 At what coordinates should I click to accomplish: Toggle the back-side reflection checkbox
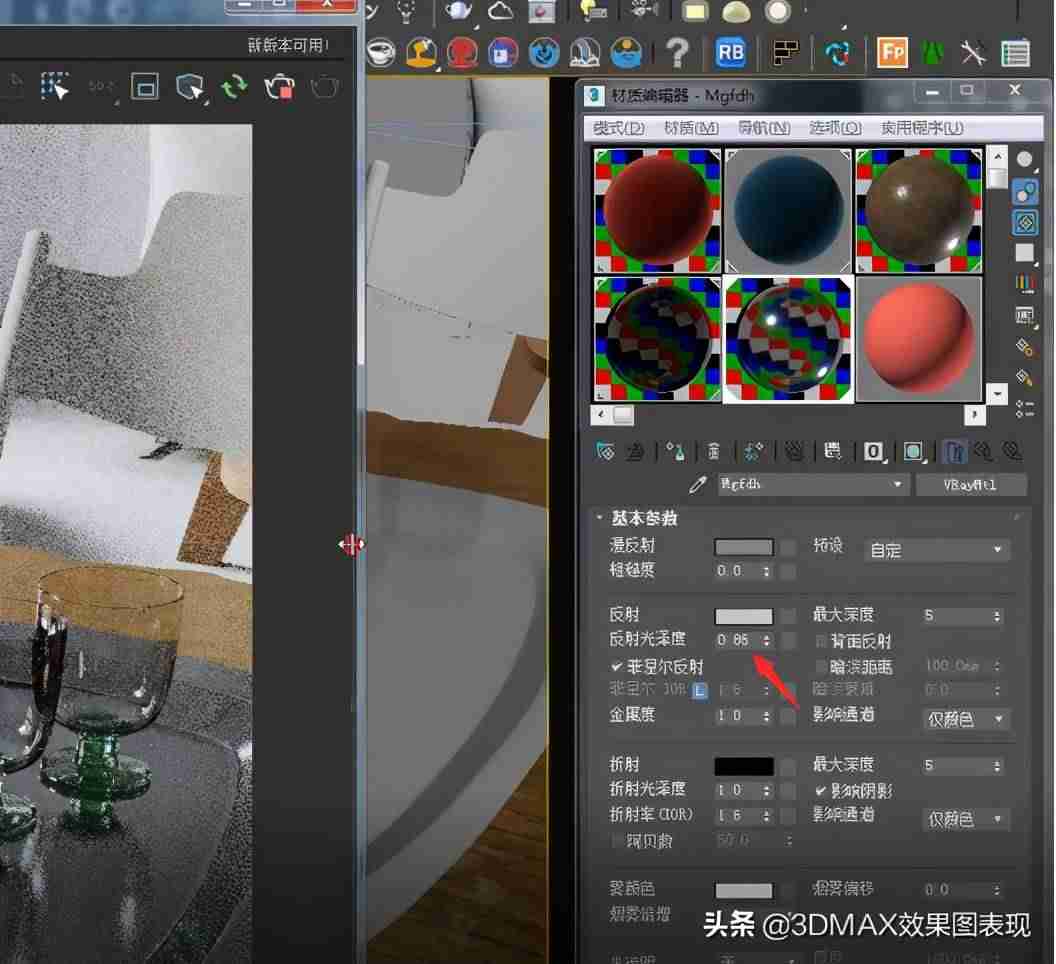pos(821,640)
